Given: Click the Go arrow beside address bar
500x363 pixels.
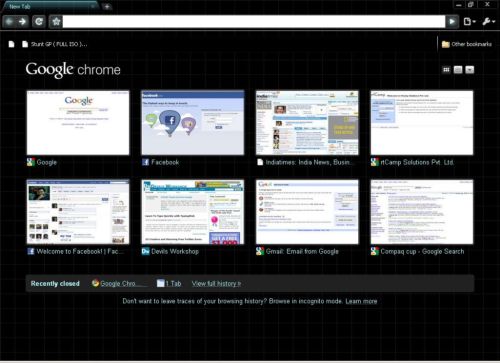Looking at the screenshot, I should (x=452, y=22).
